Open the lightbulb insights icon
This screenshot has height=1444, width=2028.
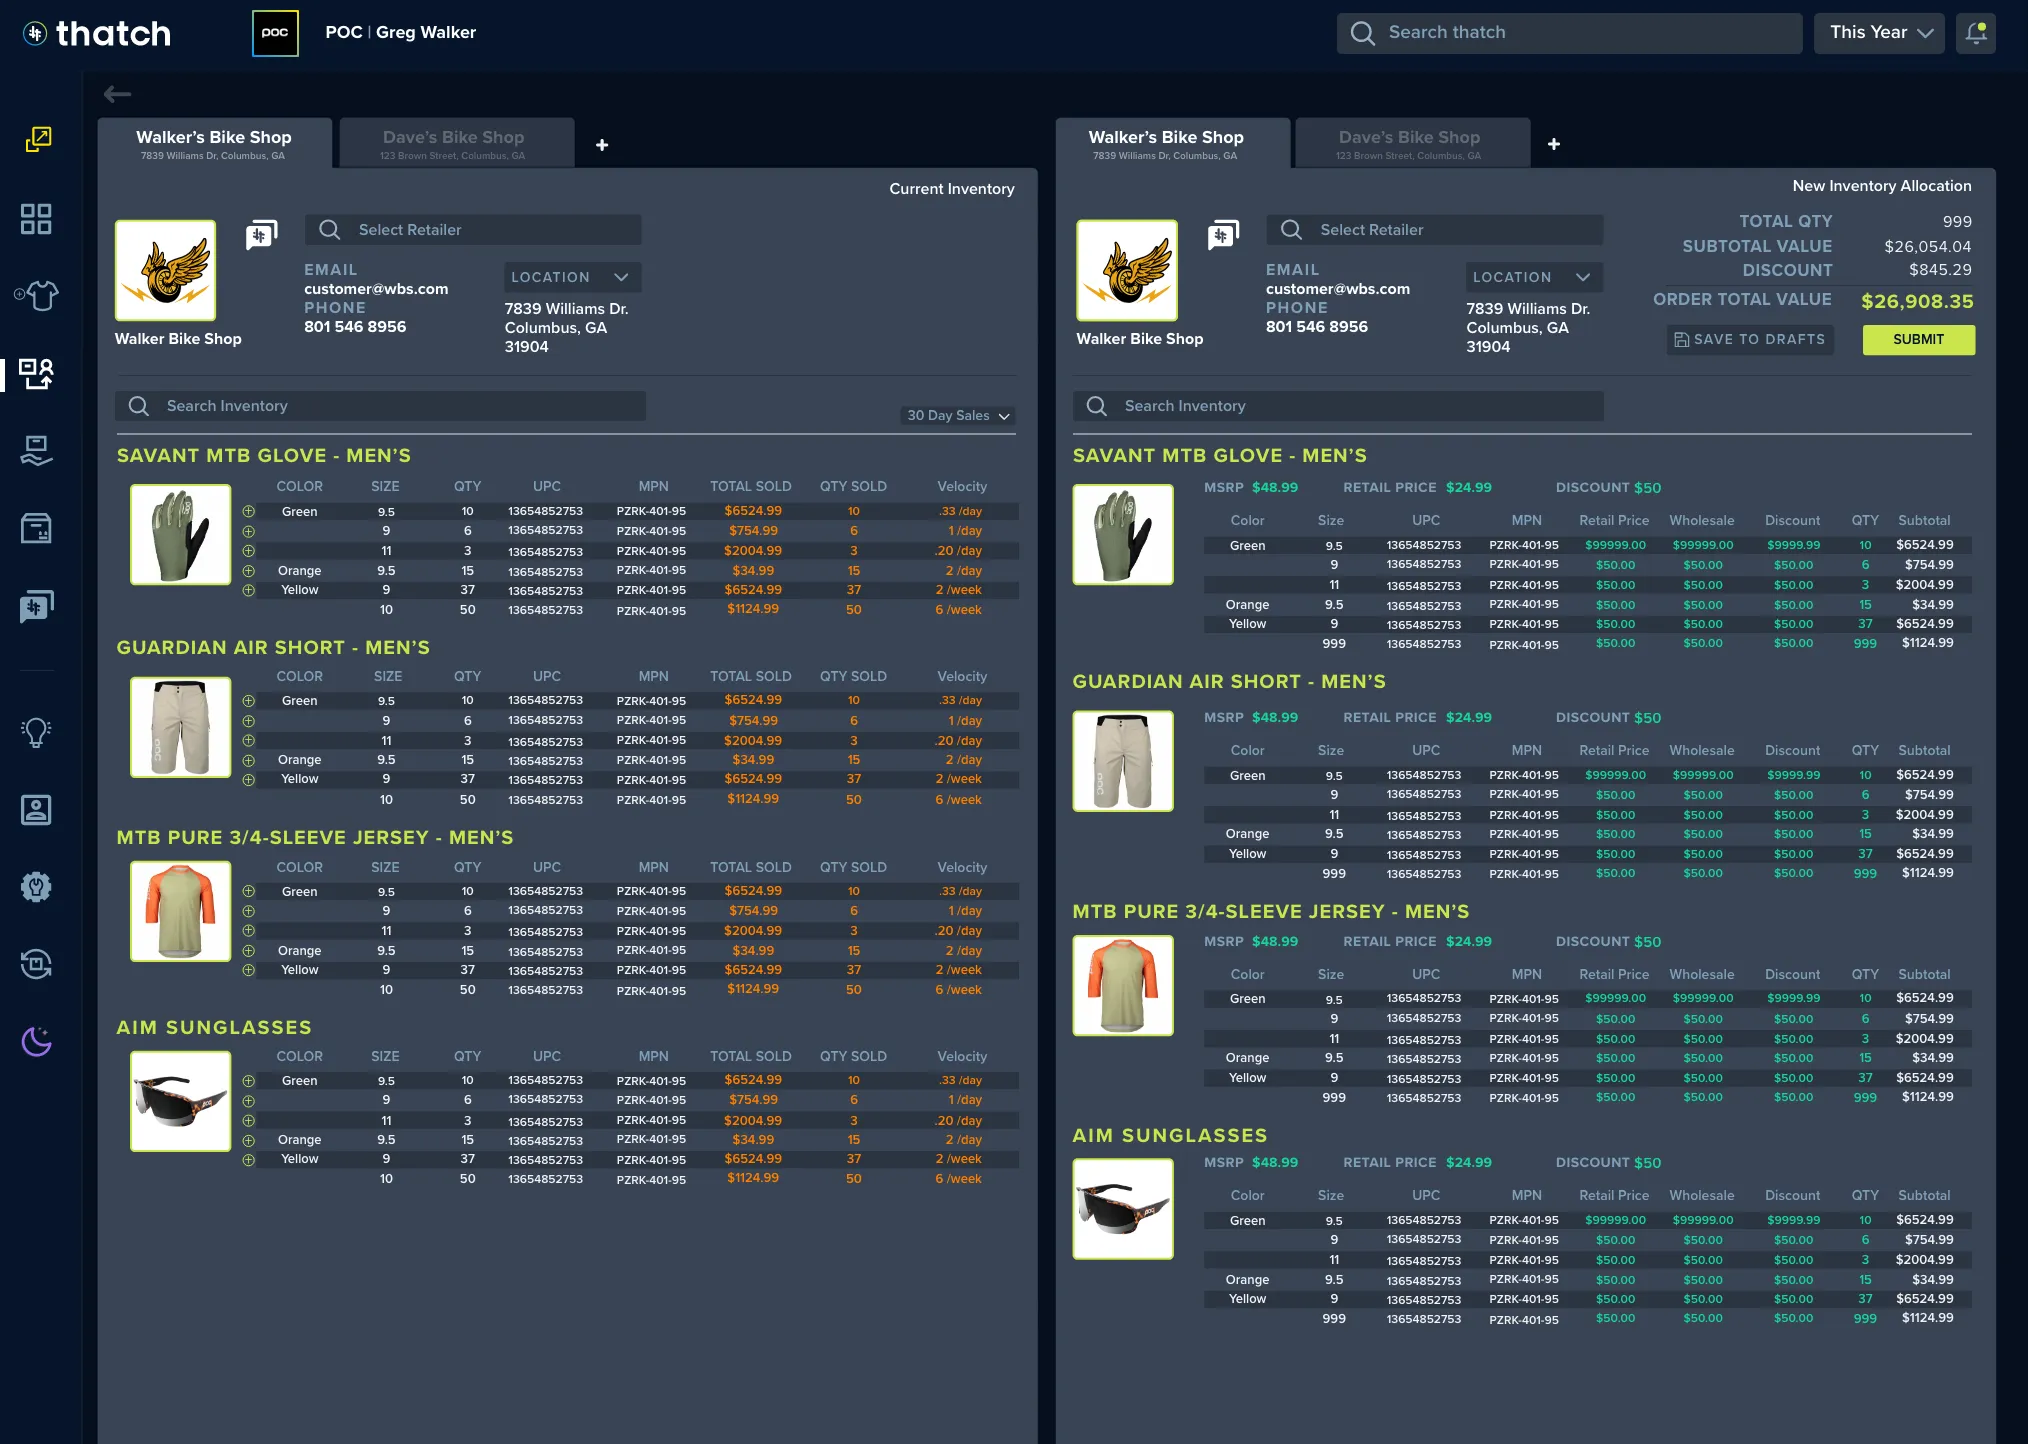tap(36, 732)
